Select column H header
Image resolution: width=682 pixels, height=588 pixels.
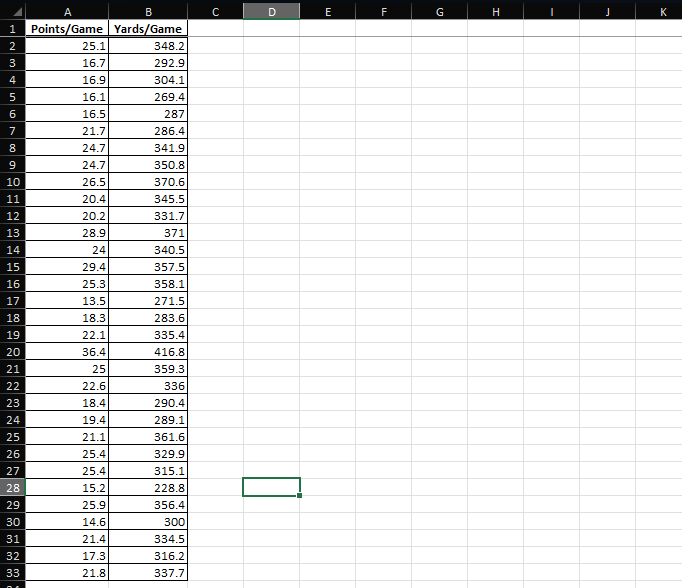coord(495,12)
